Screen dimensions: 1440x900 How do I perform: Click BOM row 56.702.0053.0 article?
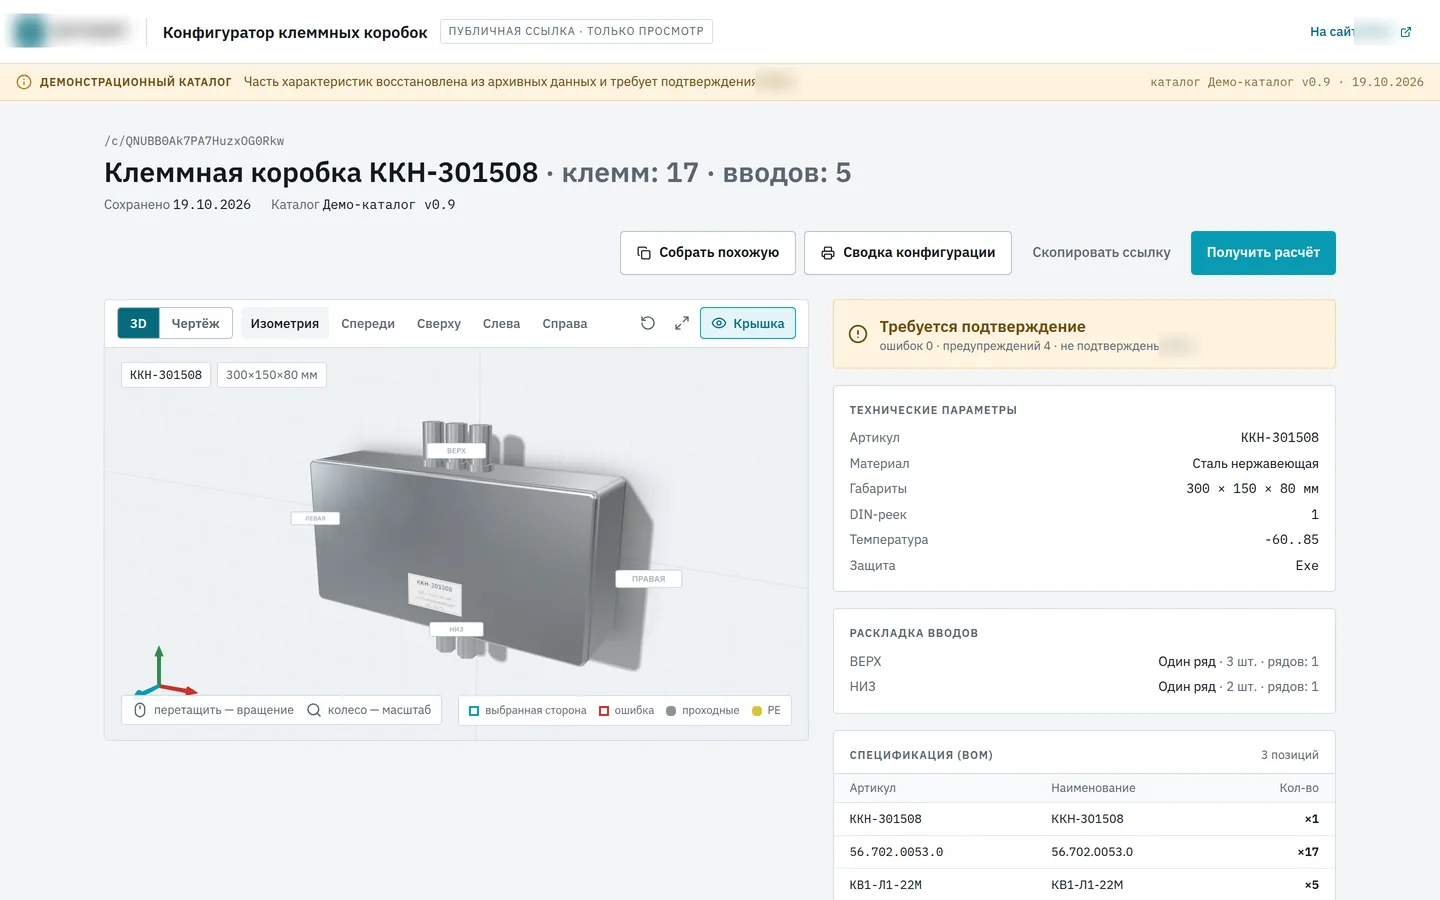(x=896, y=852)
